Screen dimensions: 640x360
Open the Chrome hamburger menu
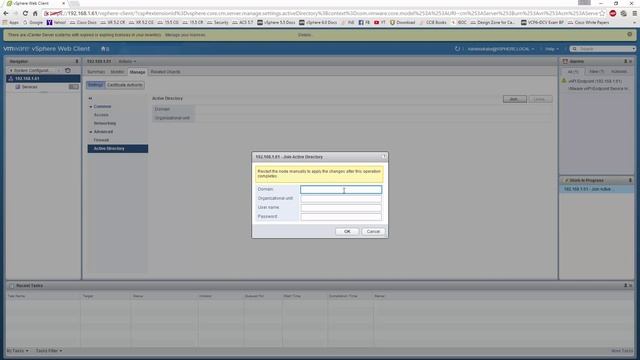pos(635,13)
